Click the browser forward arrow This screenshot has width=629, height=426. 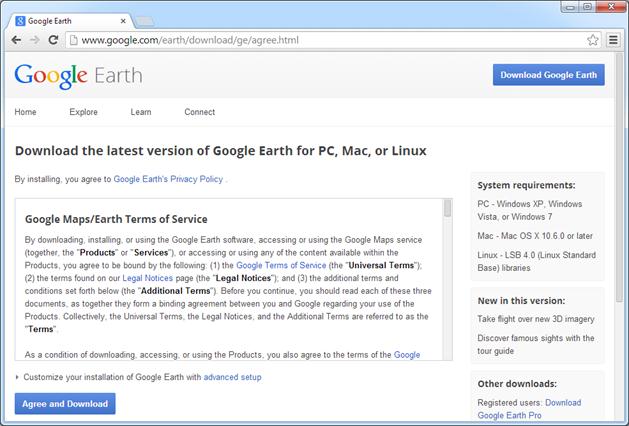pos(35,40)
